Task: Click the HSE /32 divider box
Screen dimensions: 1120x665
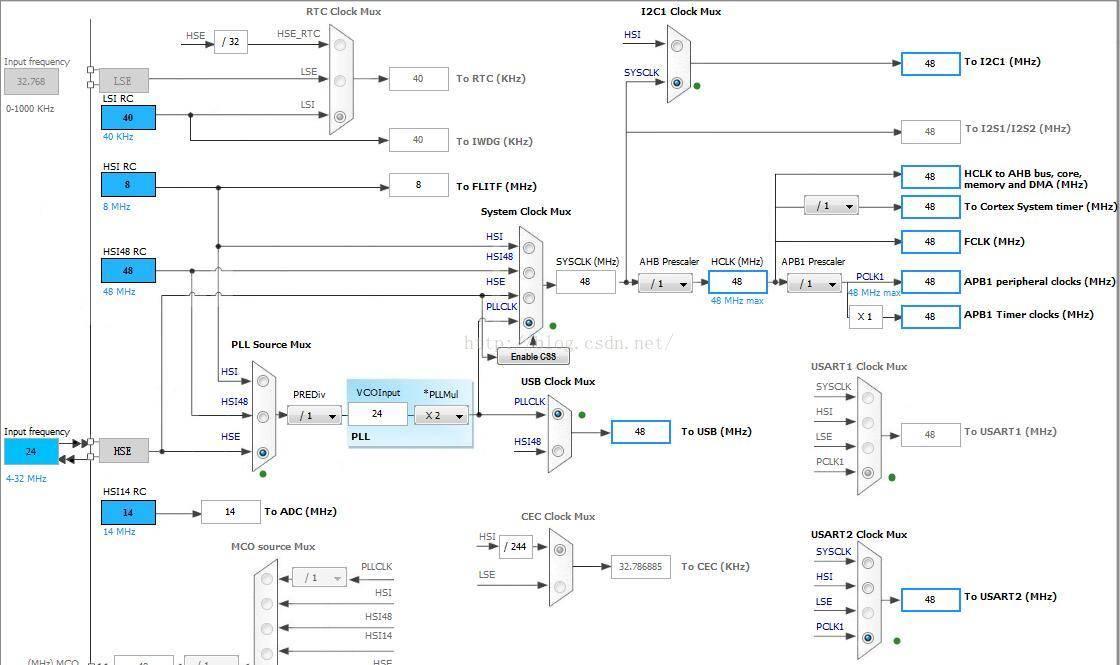Action: [x=231, y=42]
